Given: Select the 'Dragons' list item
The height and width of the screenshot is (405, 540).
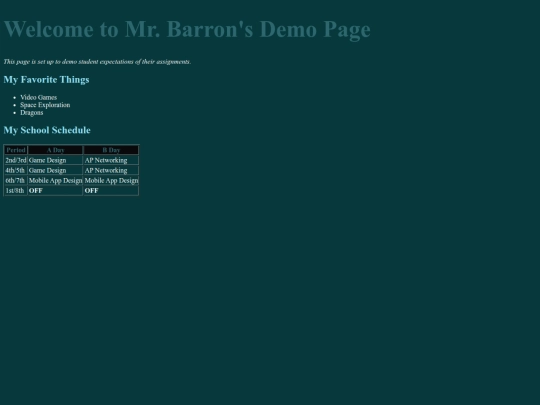Looking at the screenshot, I should 32,113.
